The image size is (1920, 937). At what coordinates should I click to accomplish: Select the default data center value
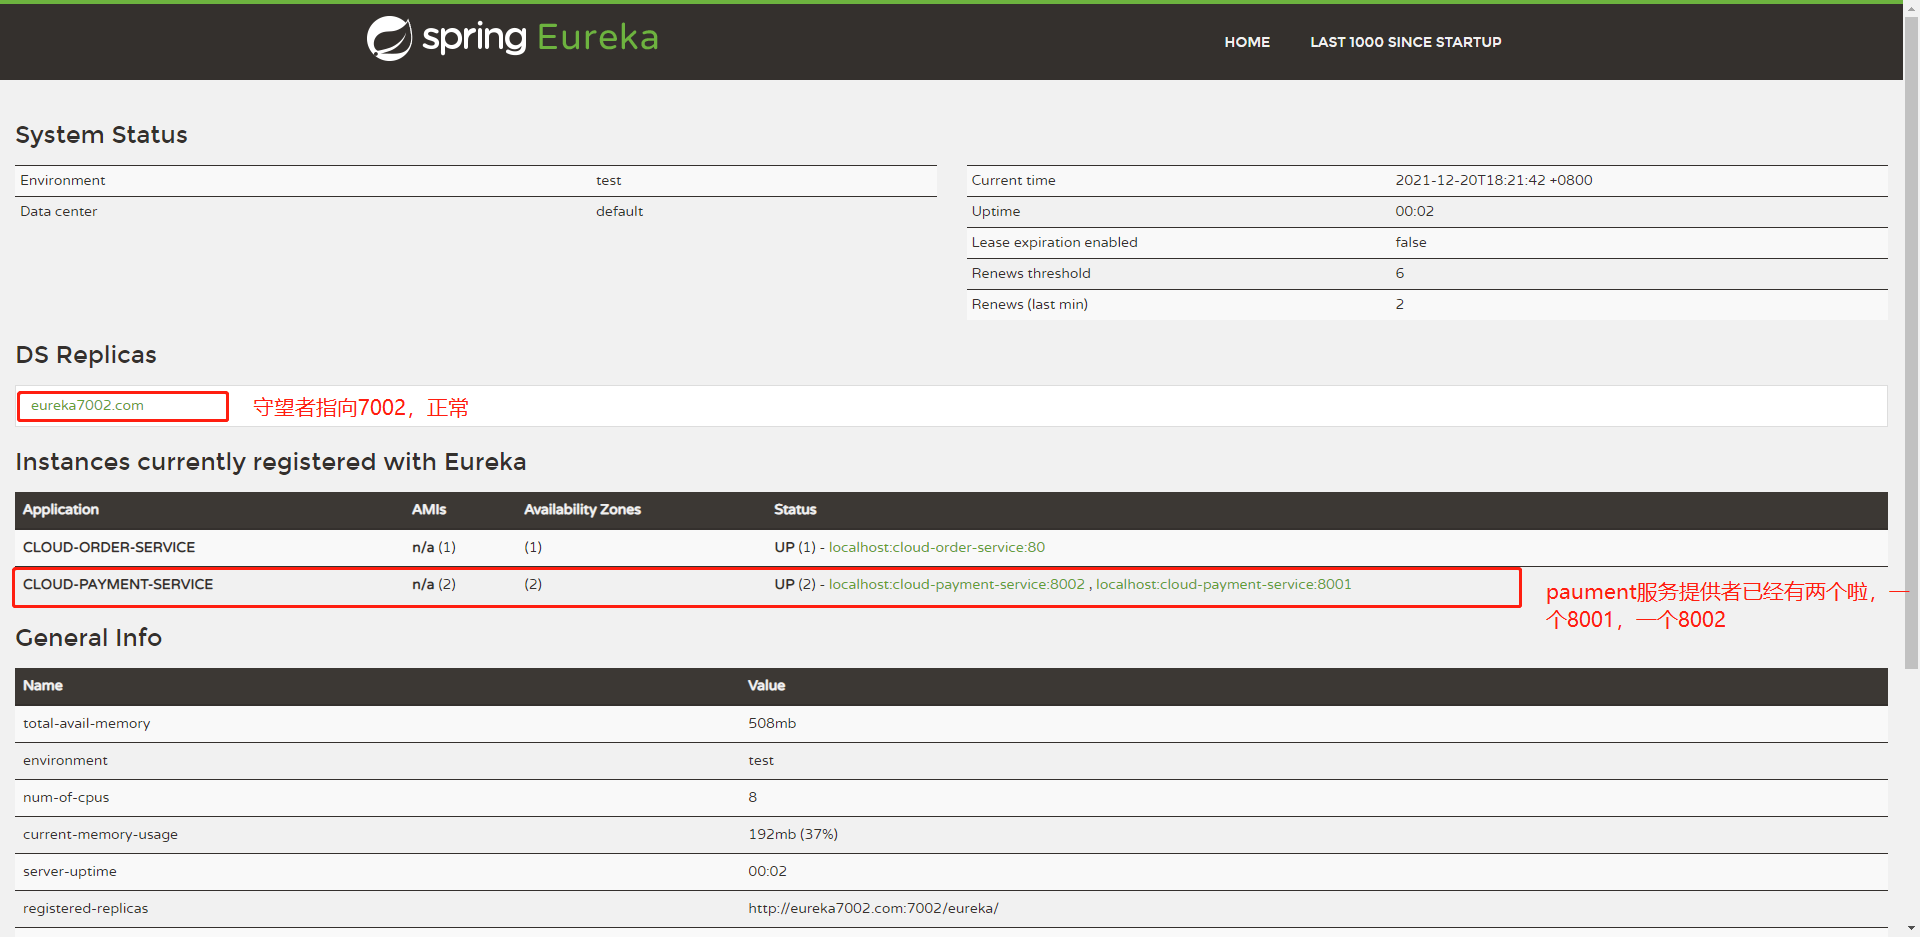619,211
